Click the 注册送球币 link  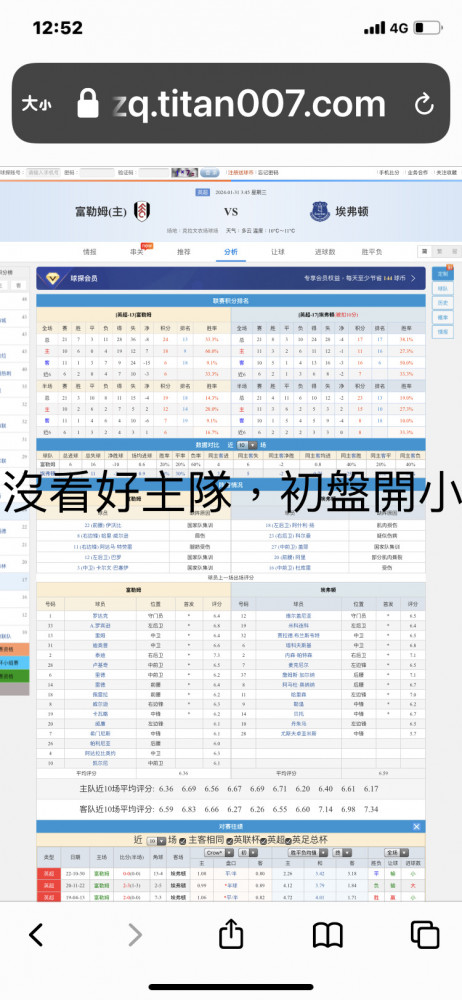(x=240, y=173)
